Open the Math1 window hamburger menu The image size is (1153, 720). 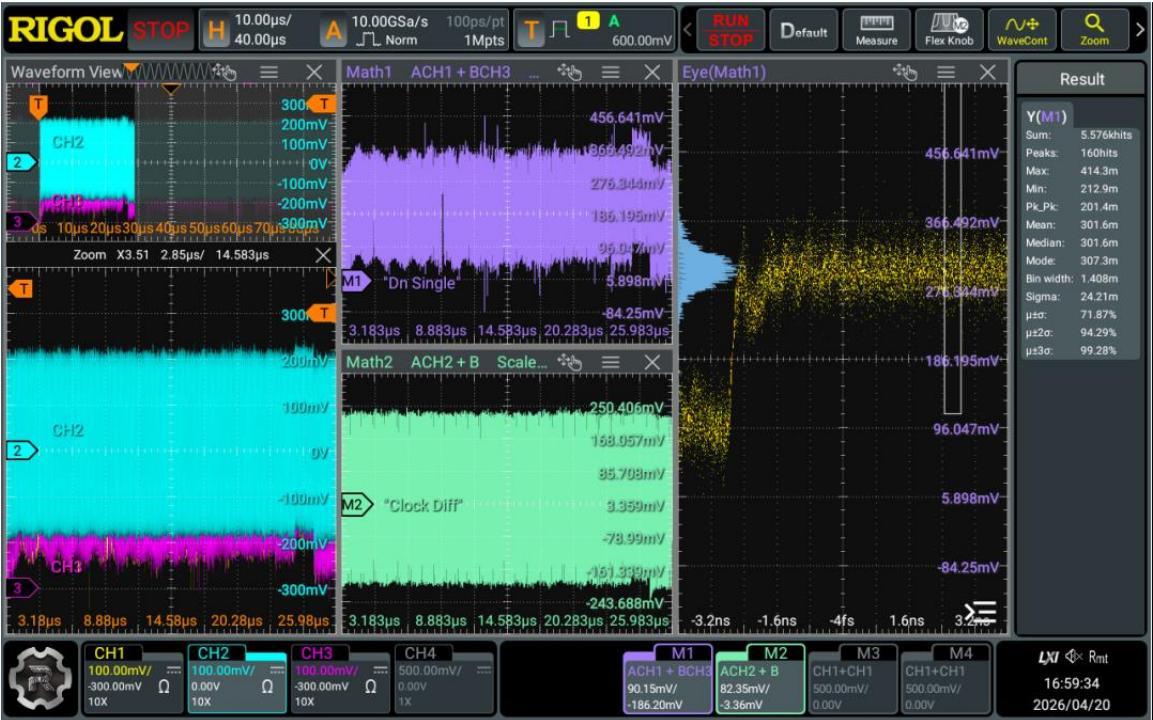pyautogui.click(x=610, y=71)
